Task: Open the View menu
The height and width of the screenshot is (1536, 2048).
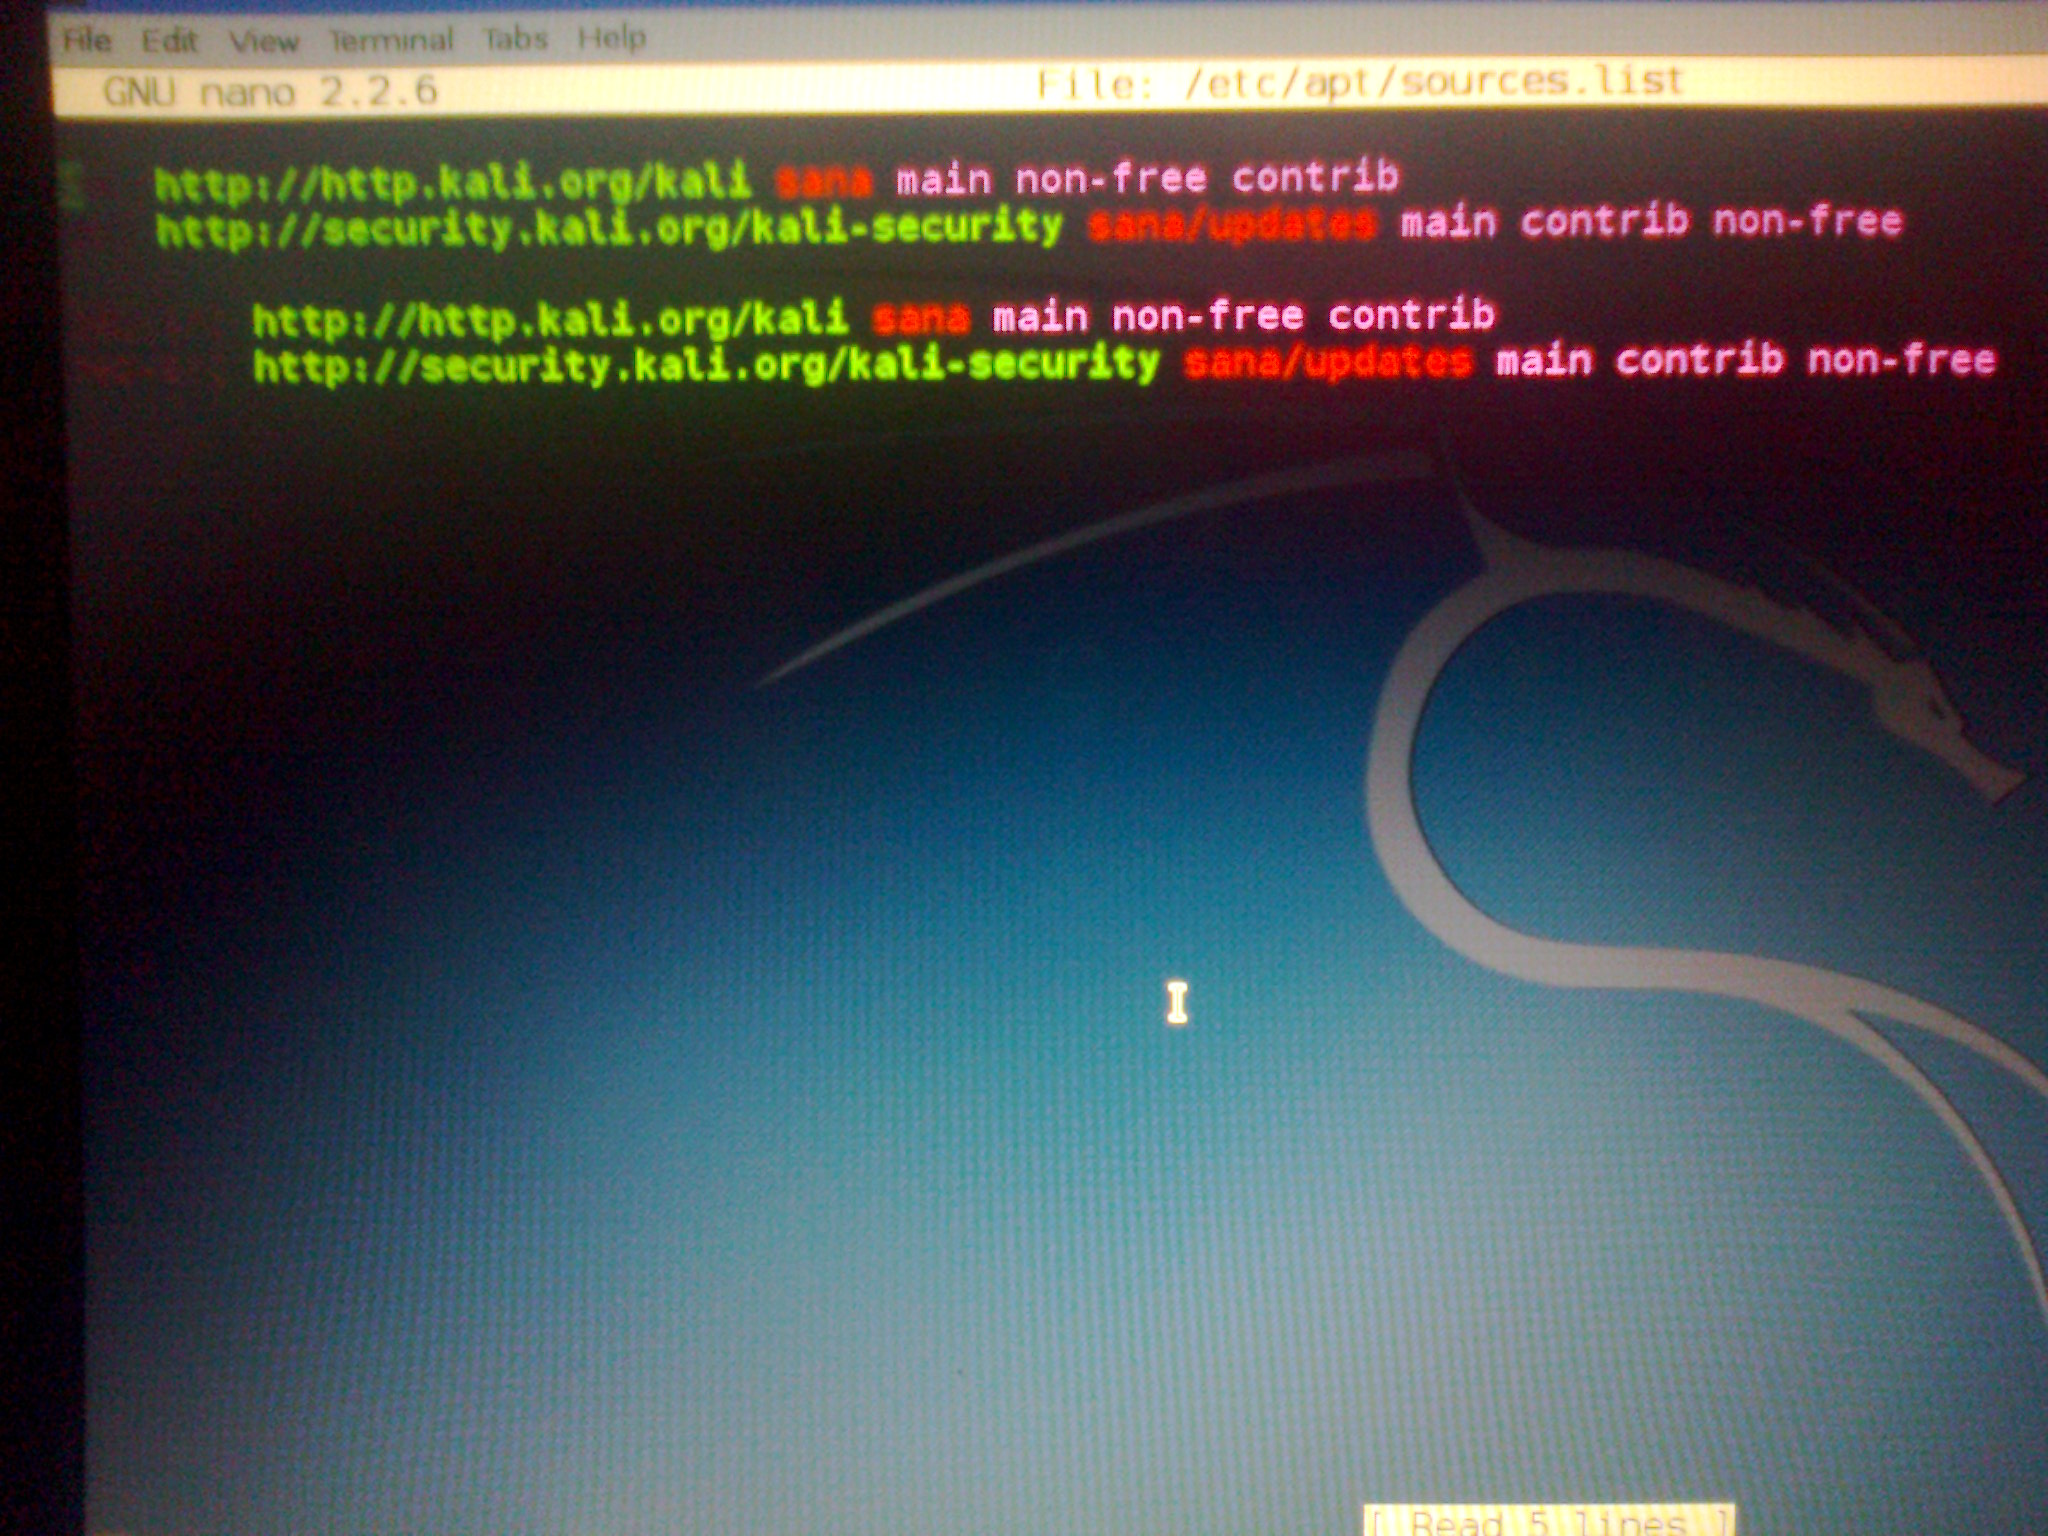Action: click(264, 41)
